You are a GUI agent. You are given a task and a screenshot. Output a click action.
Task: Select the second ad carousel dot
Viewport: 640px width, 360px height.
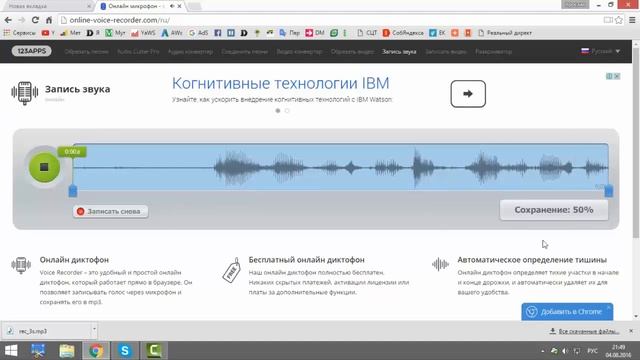[287, 111]
